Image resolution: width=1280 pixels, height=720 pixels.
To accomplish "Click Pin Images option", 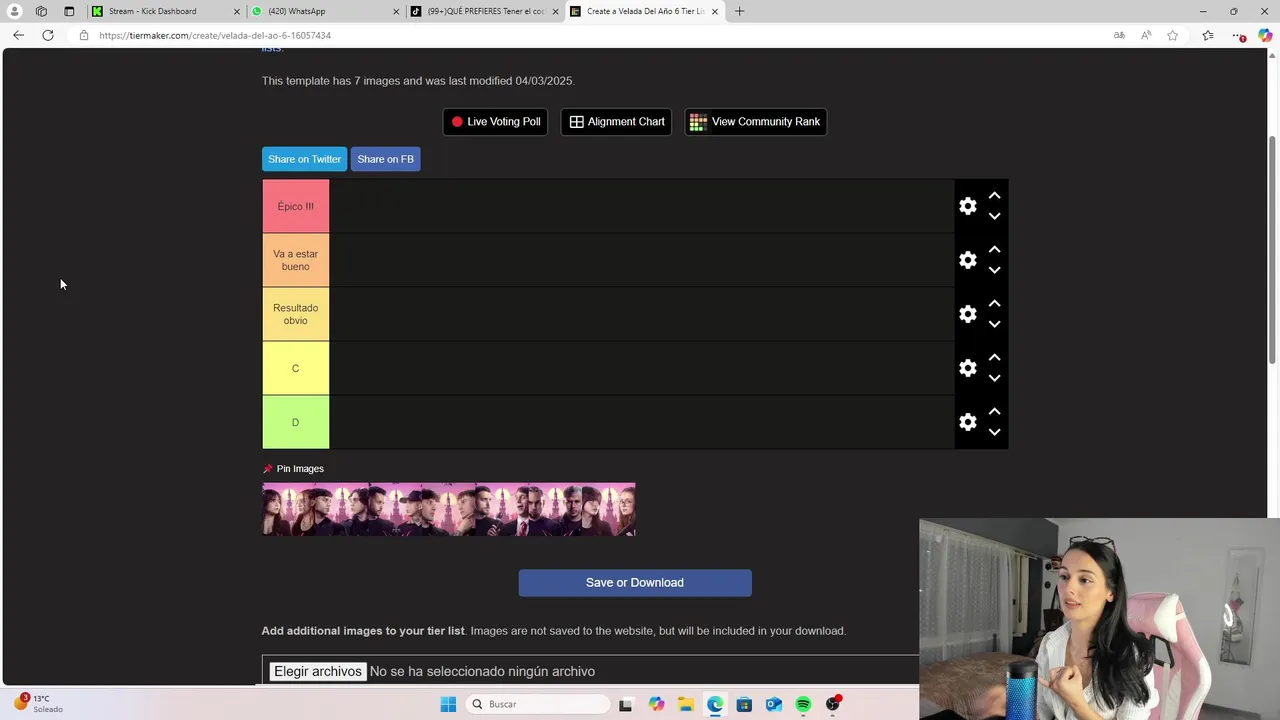I will [x=293, y=469].
